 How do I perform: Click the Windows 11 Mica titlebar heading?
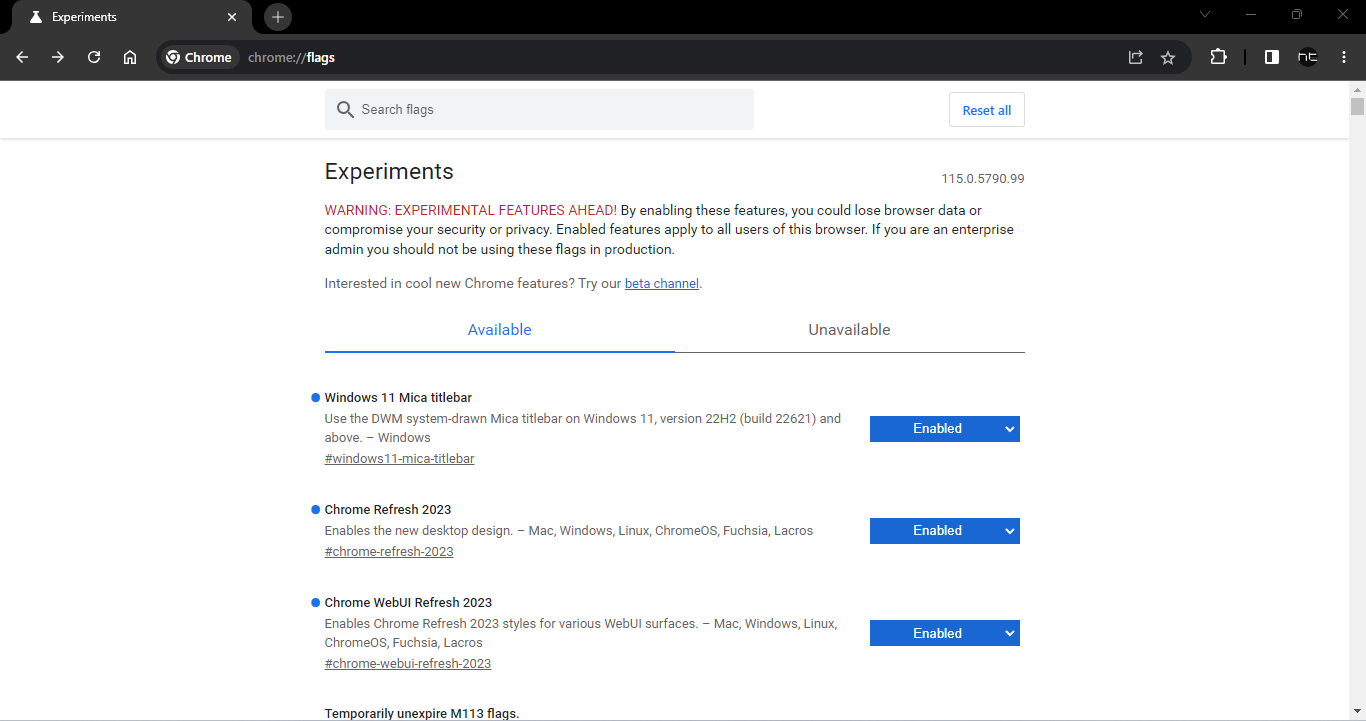[398, 398]
